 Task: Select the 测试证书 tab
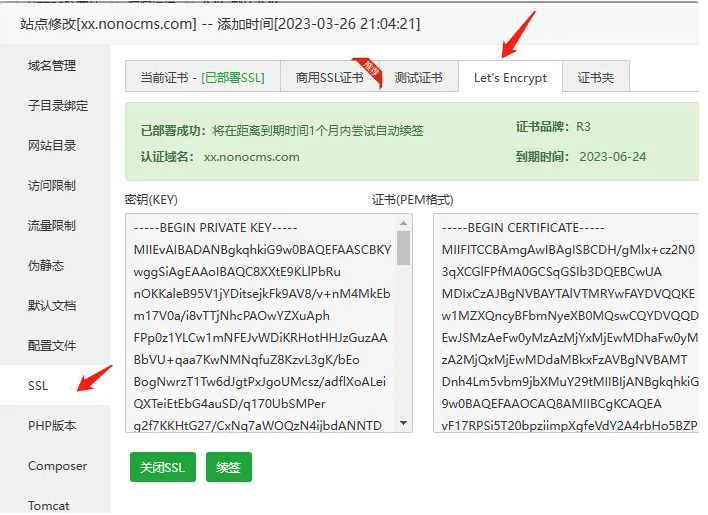tap(418, 78)
